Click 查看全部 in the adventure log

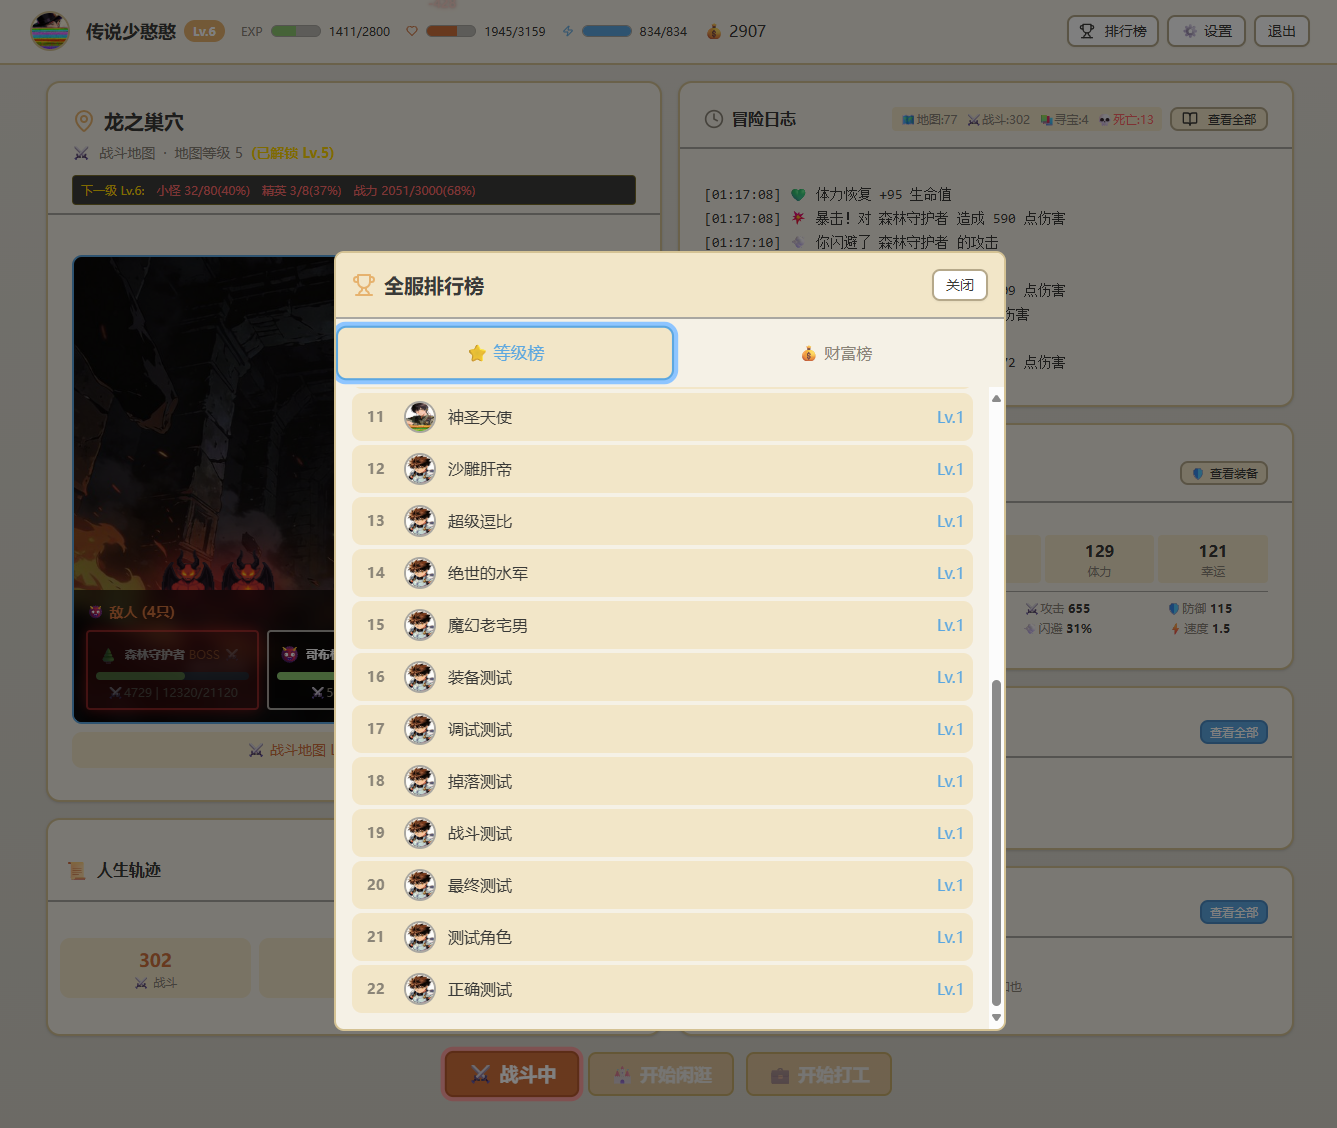(1218, 119)
